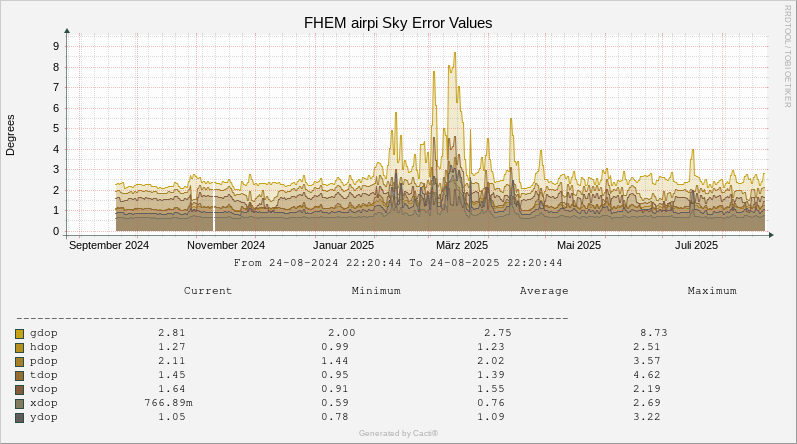Viewport: 797px width, 444px height.
Task: Click gdop average value 2.75
Action: (498, 333)
